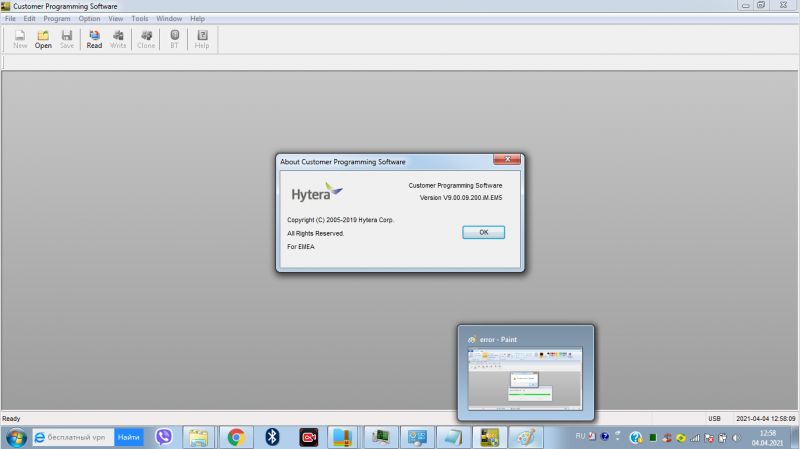Open the remote desktop monitor taskbar icon
The image size is (800, 449).
[417, 437]
